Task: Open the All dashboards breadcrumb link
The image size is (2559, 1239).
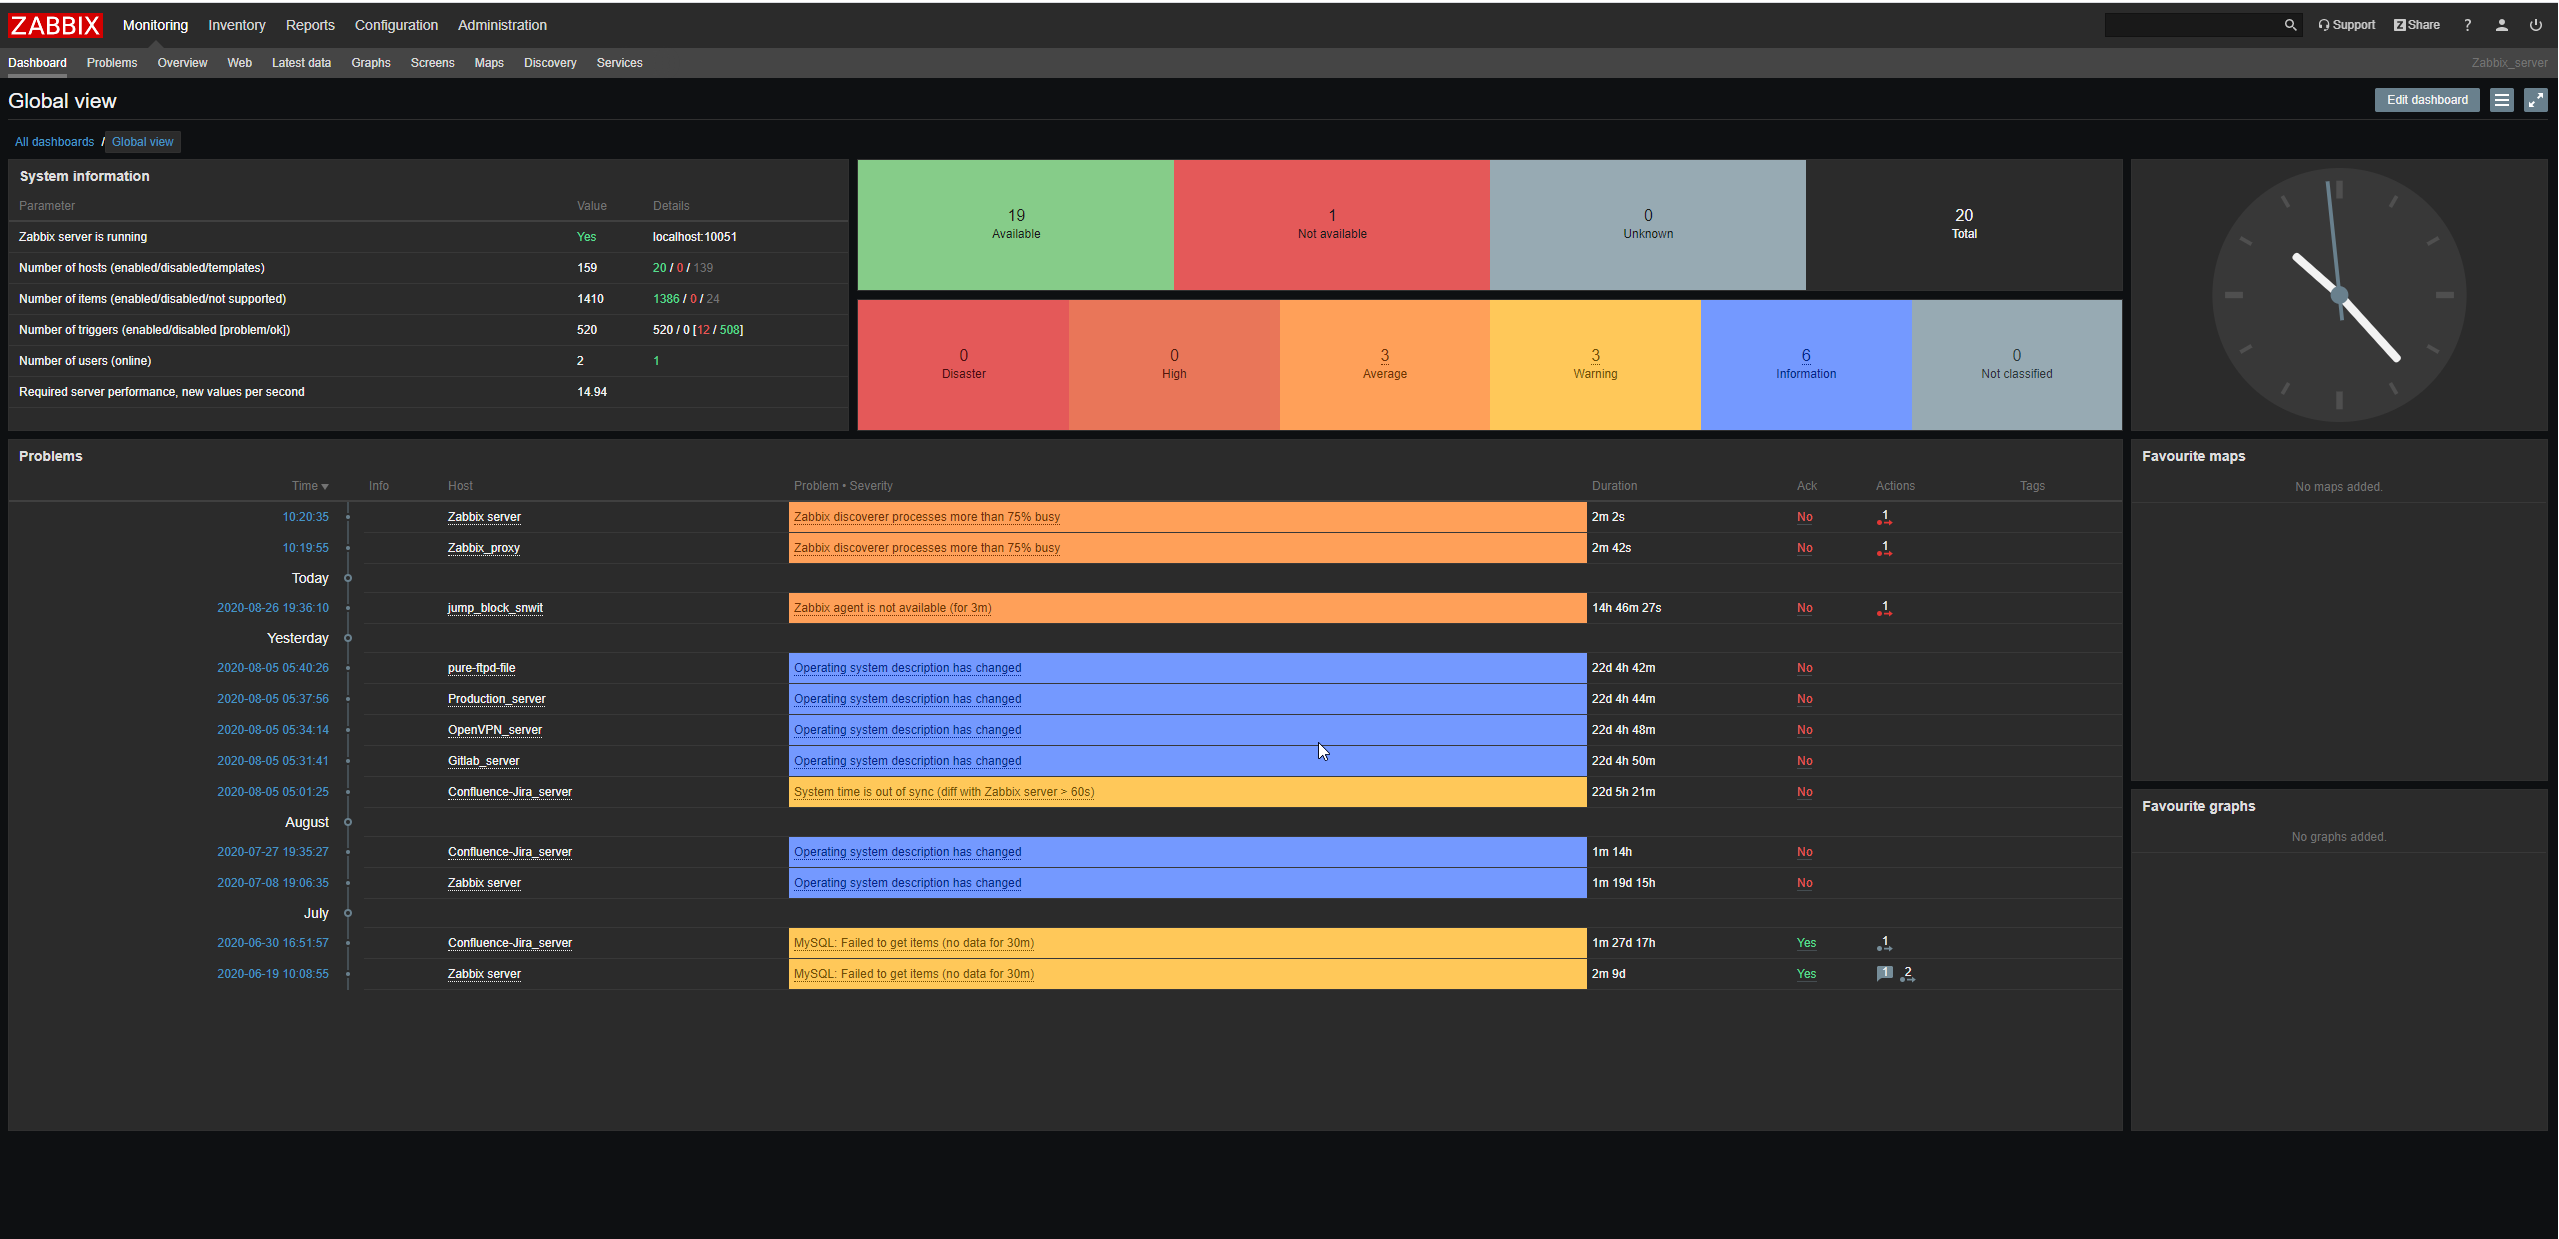Action: (x=54, y=142)
